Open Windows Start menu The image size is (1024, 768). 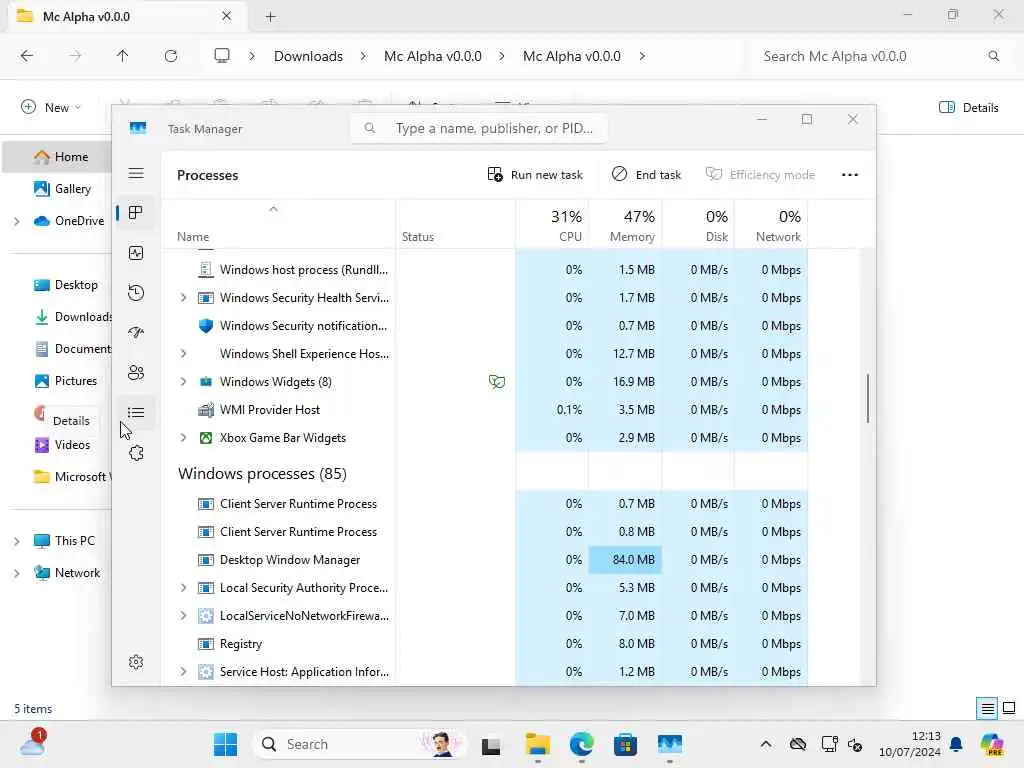click(x=226, y=744)
